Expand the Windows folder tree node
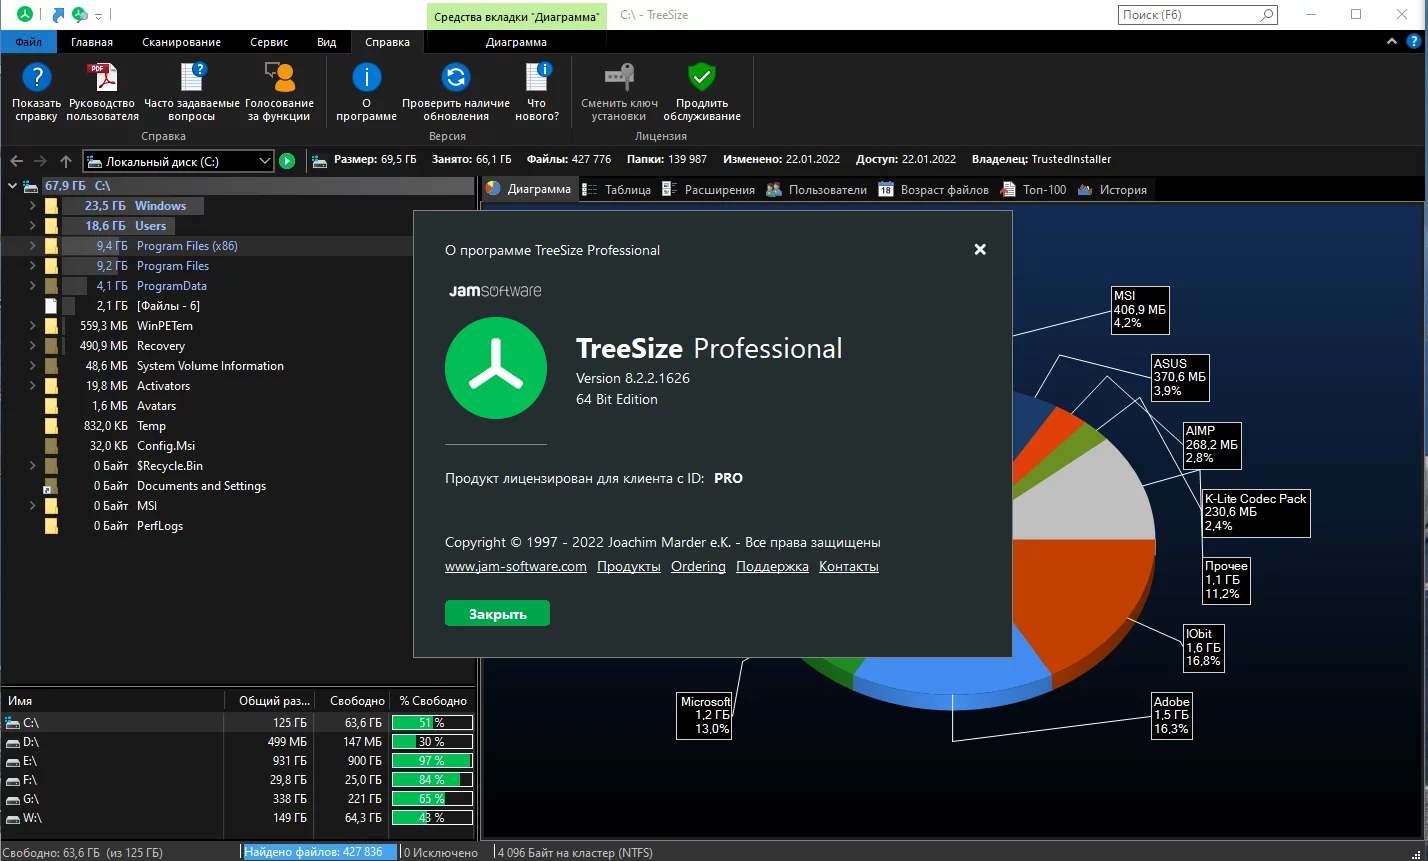This screenshot has height=861, width=1428. (32, 206)
